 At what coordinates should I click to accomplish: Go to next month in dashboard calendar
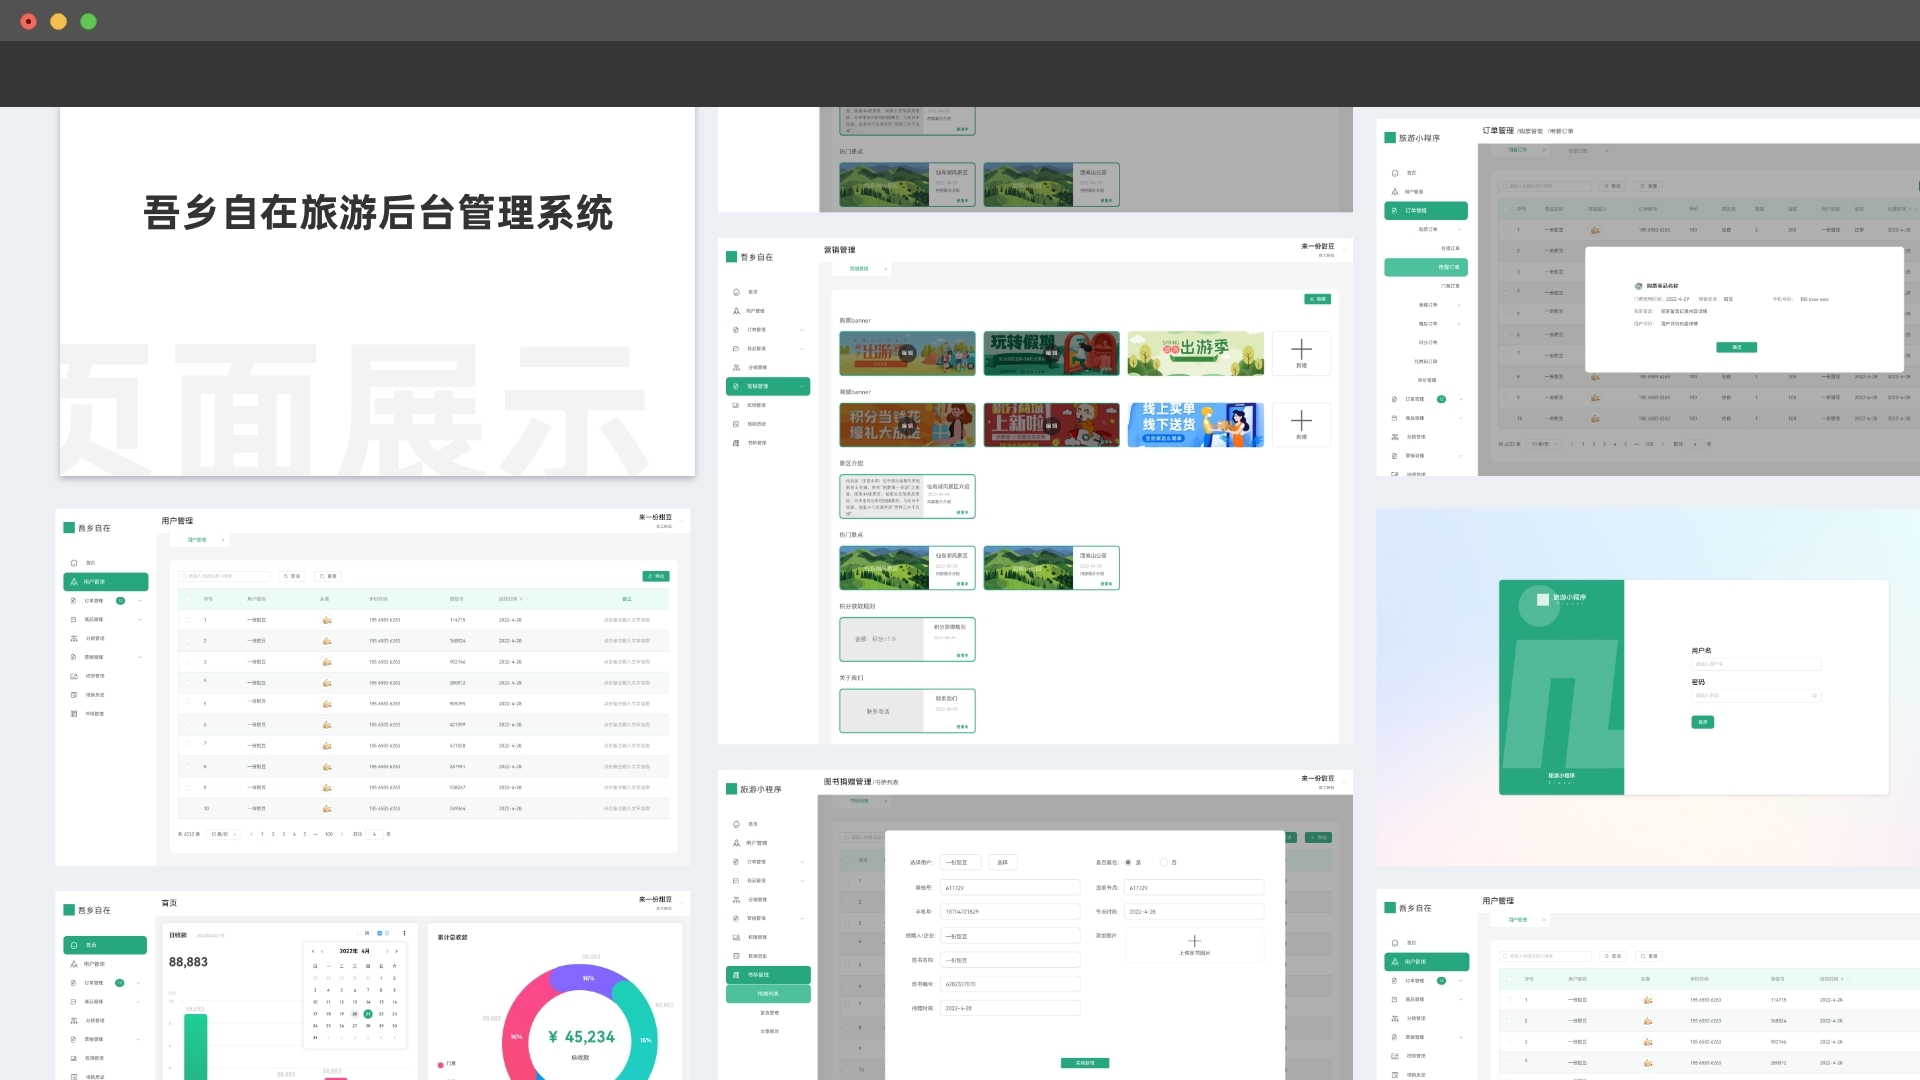point(388,951)
